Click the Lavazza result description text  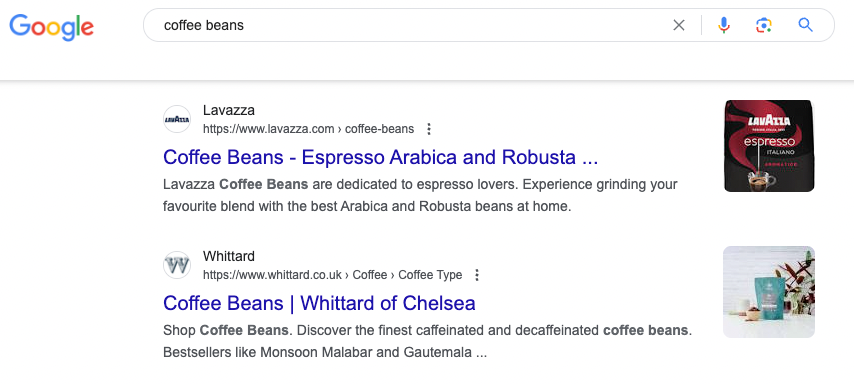(x=420, y=196)
